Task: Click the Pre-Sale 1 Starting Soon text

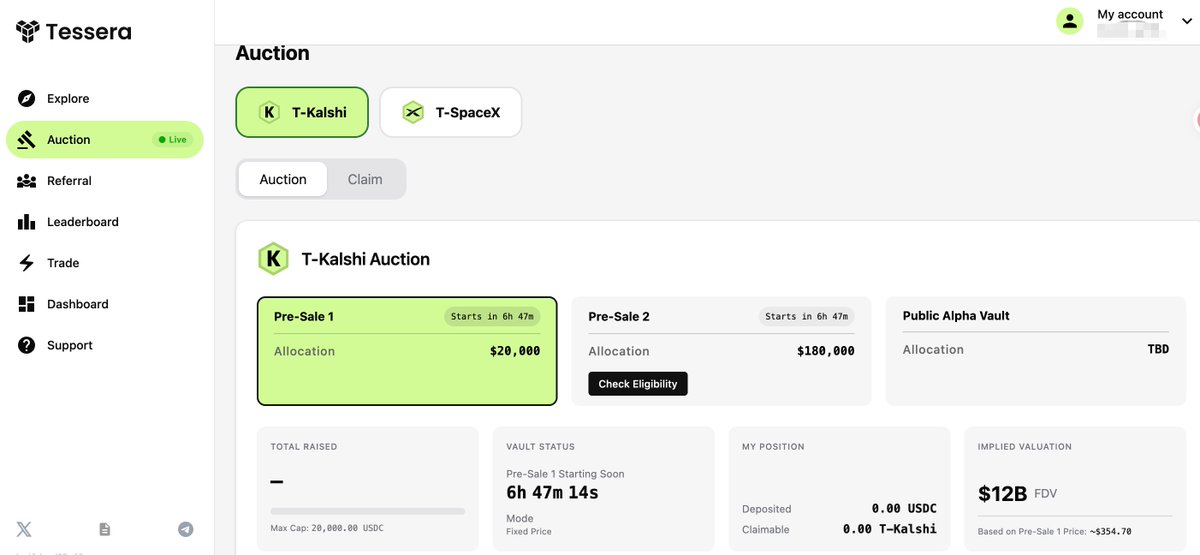Action: click(565, 474)
